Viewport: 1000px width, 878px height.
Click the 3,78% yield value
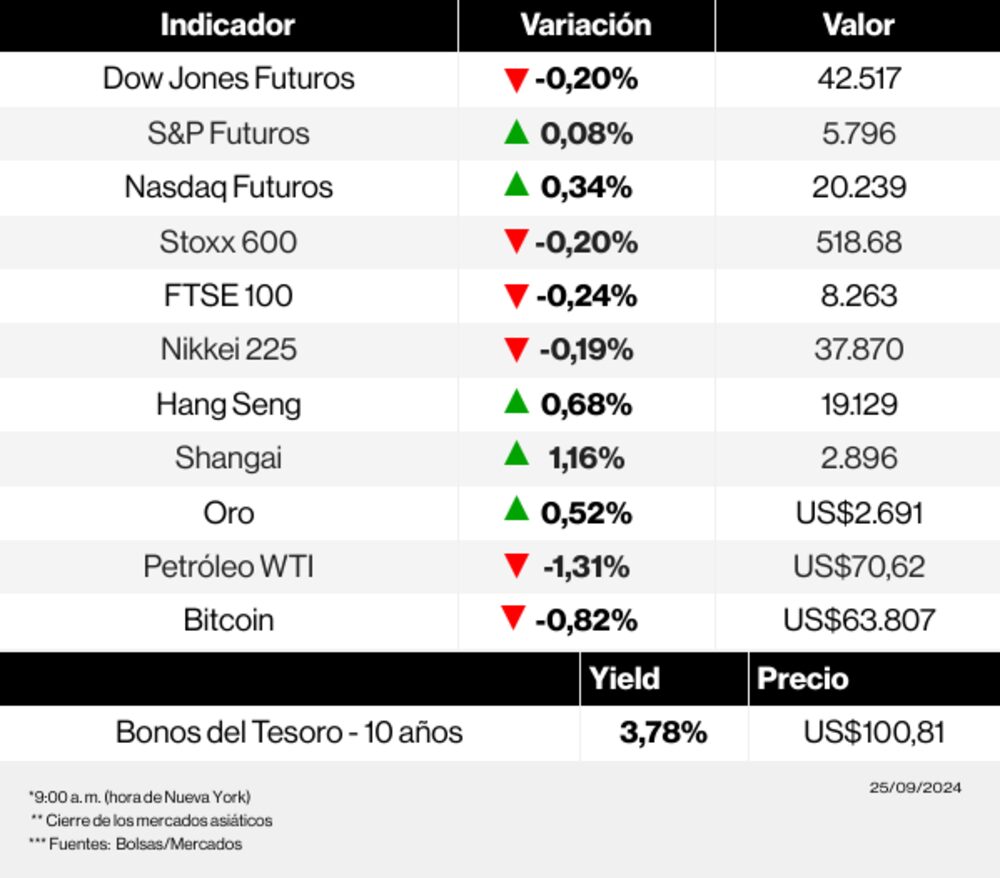pyautogui.click(x=663, y=733)
